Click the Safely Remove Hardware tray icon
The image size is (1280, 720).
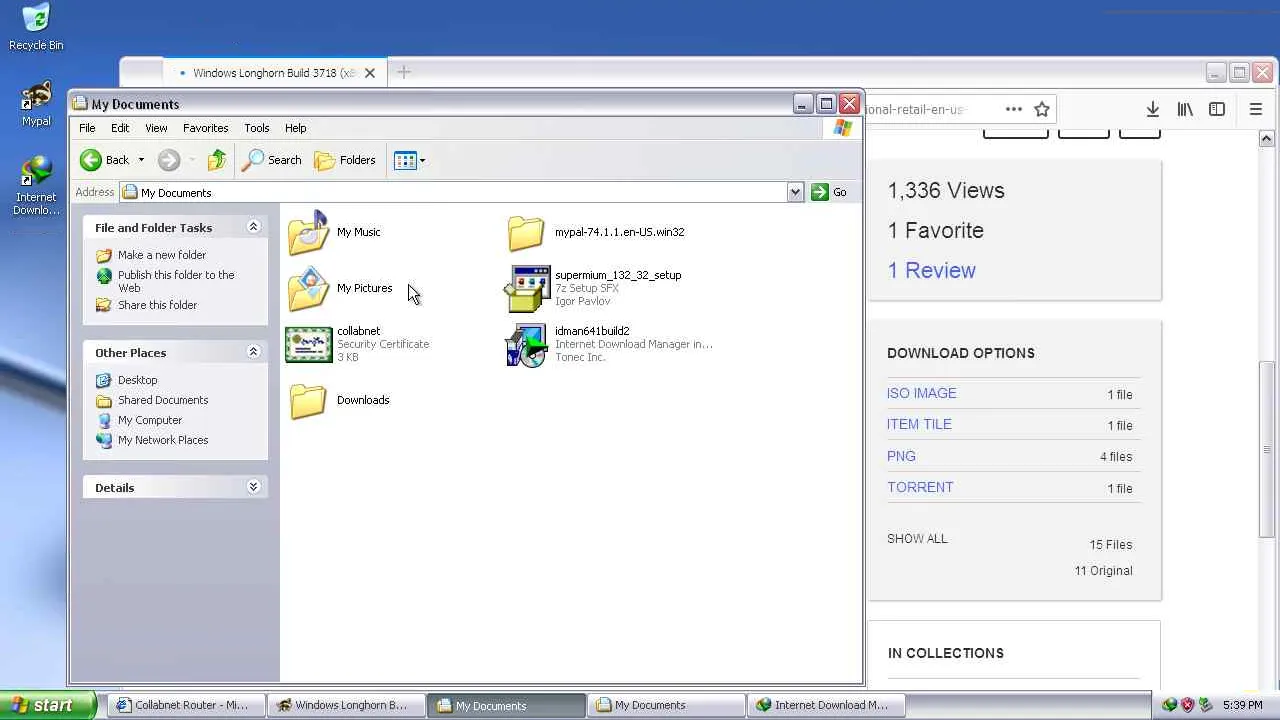click(x=1206, y=705)
